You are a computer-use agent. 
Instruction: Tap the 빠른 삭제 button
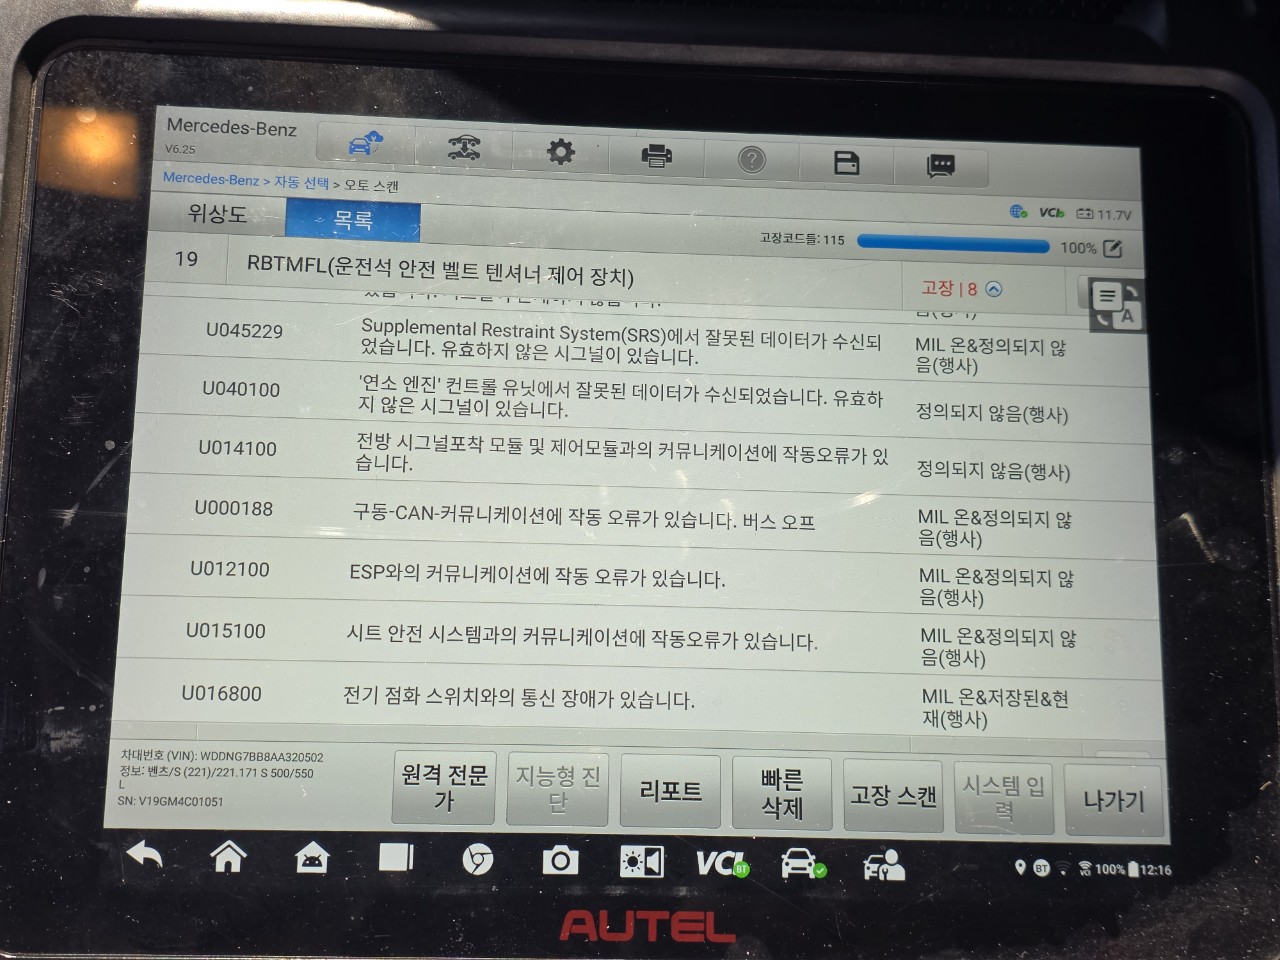782,793
